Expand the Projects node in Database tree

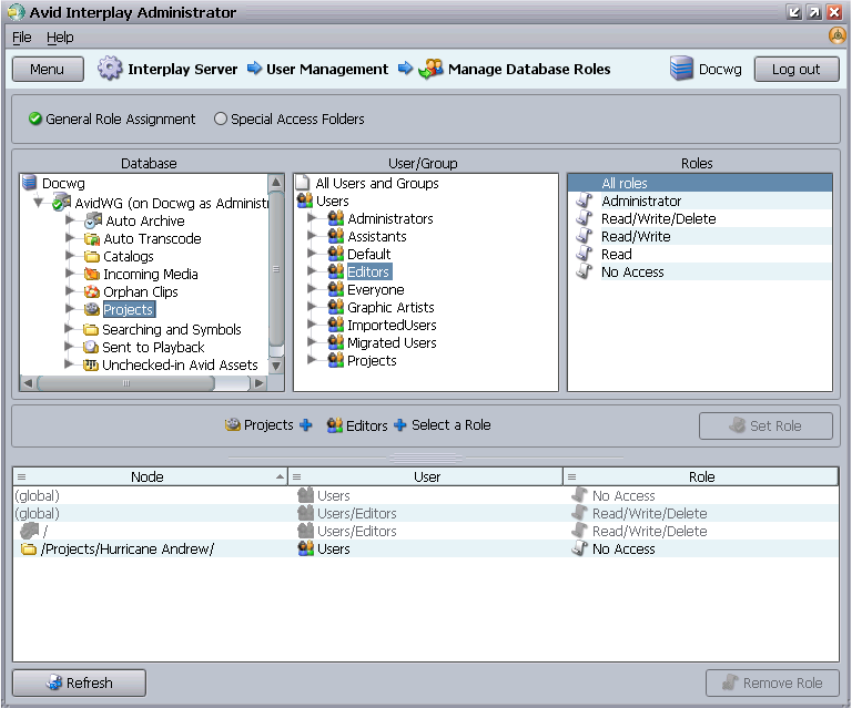pyautogui.click(x=70, y=309)
